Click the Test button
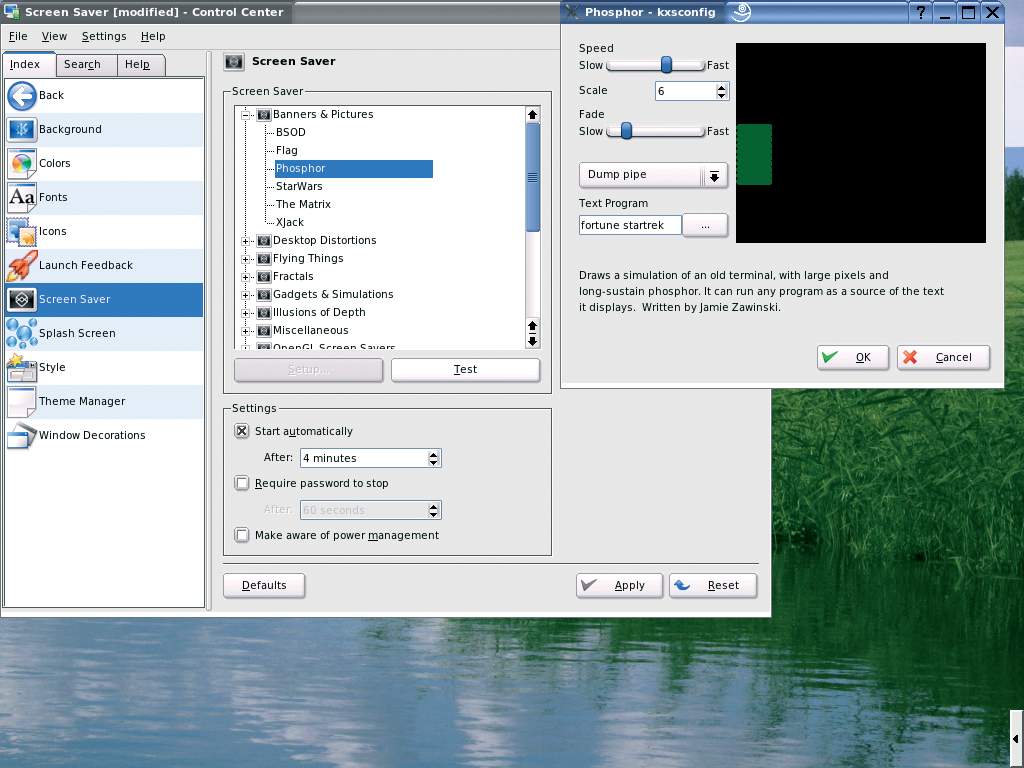Image resolution: width=1024 pixels, height=768 pixels. point(465,370)
